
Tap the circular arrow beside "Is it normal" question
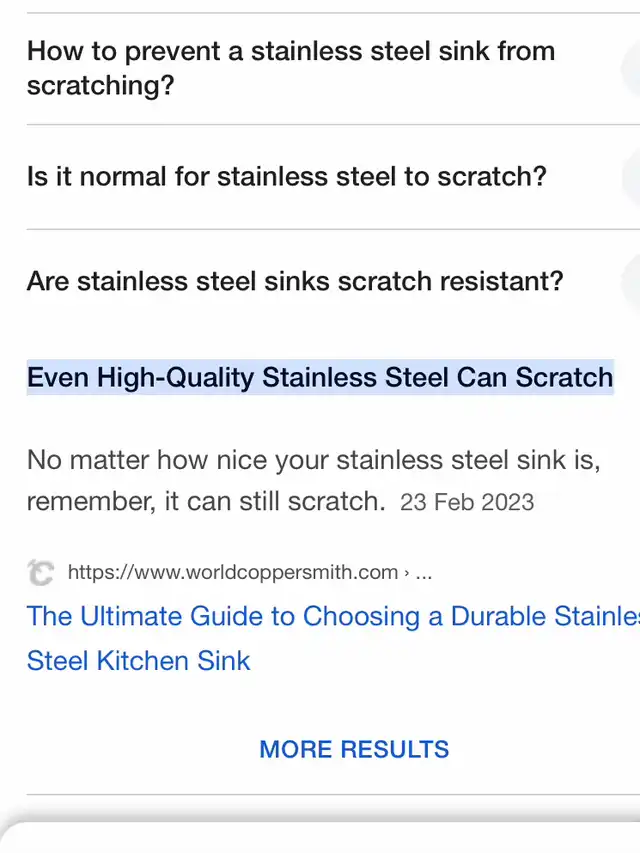[631, 177]
